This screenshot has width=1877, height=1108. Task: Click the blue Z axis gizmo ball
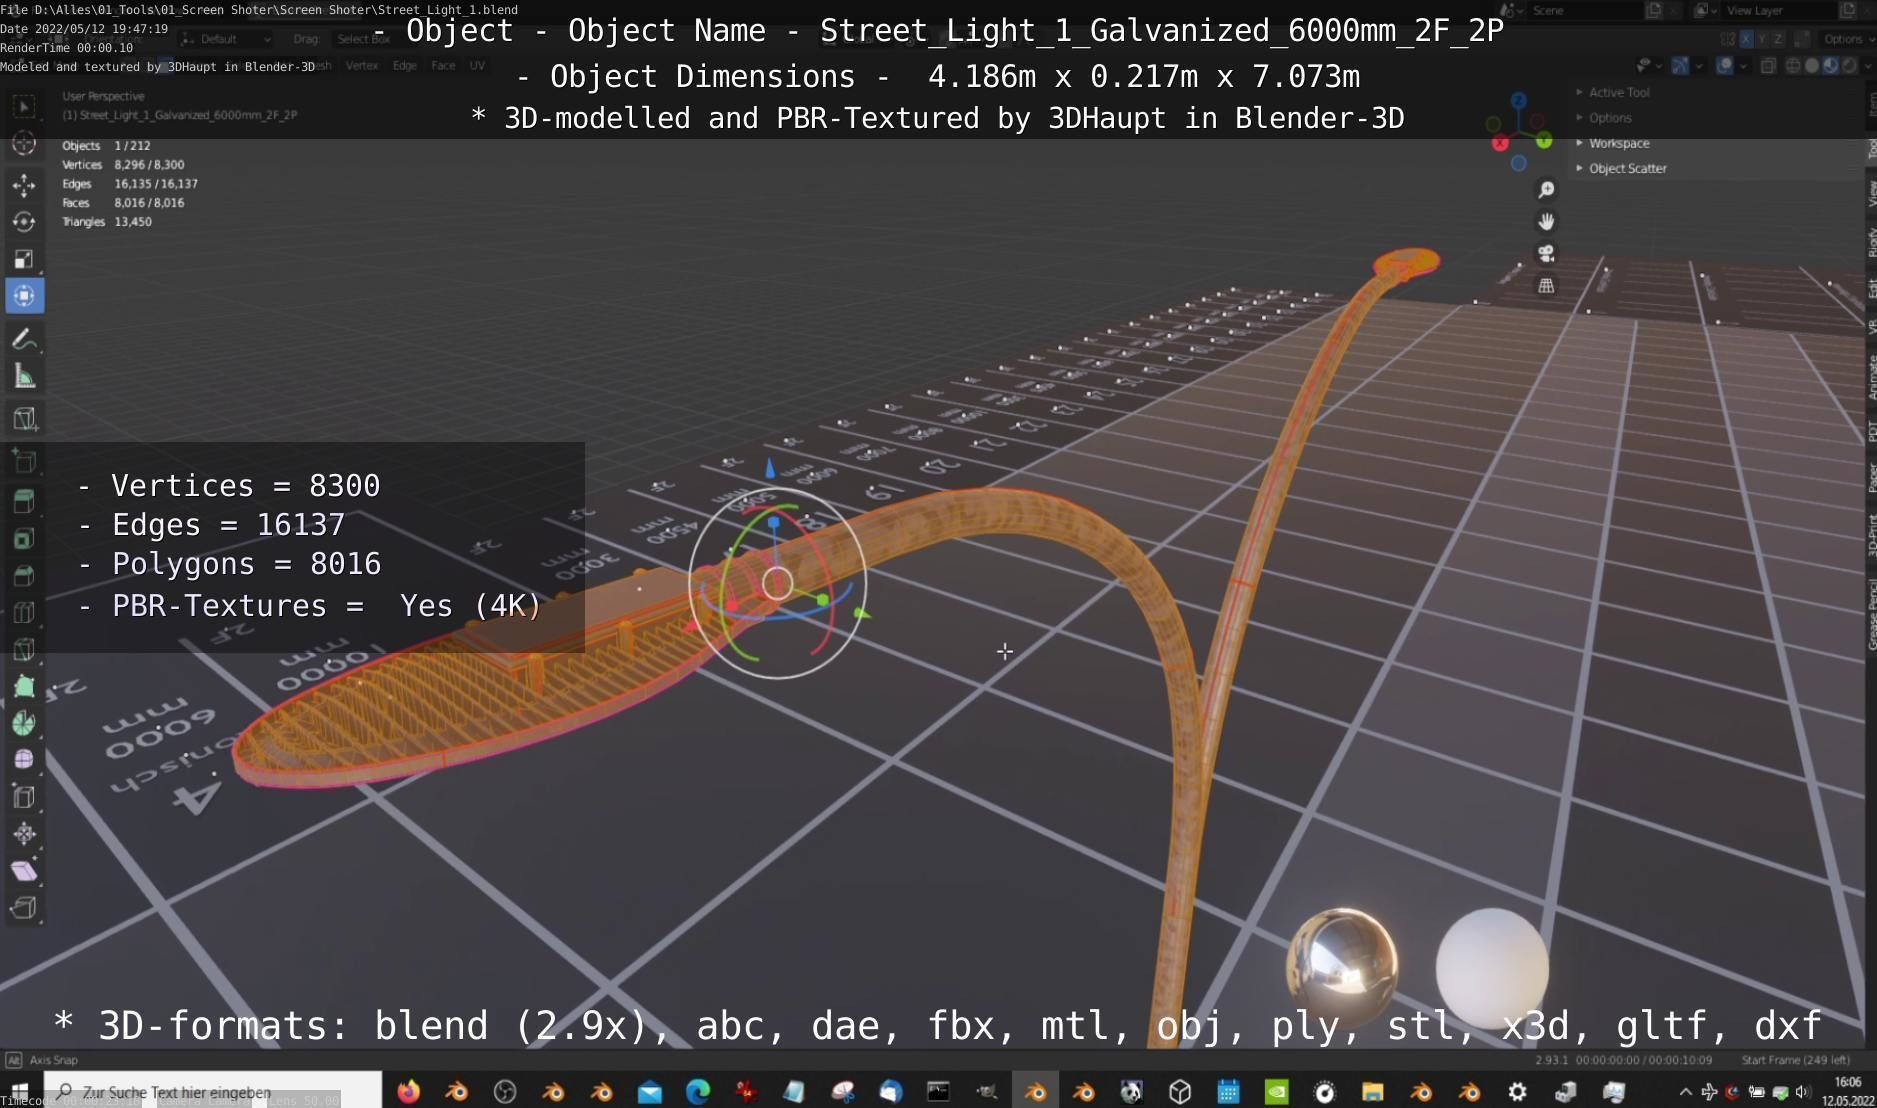[1519, 100]
